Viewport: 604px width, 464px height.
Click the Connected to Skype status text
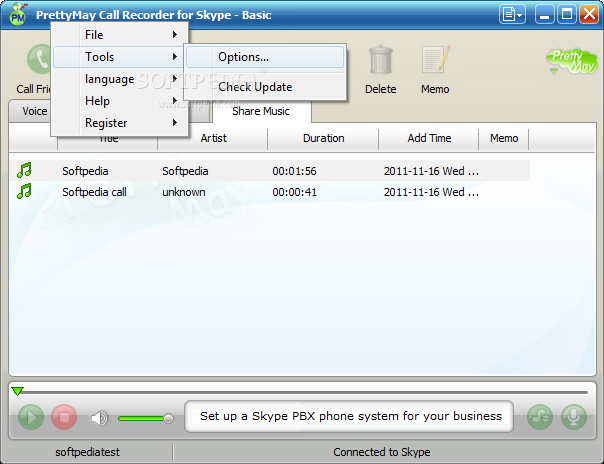click(x=381, y=452)
